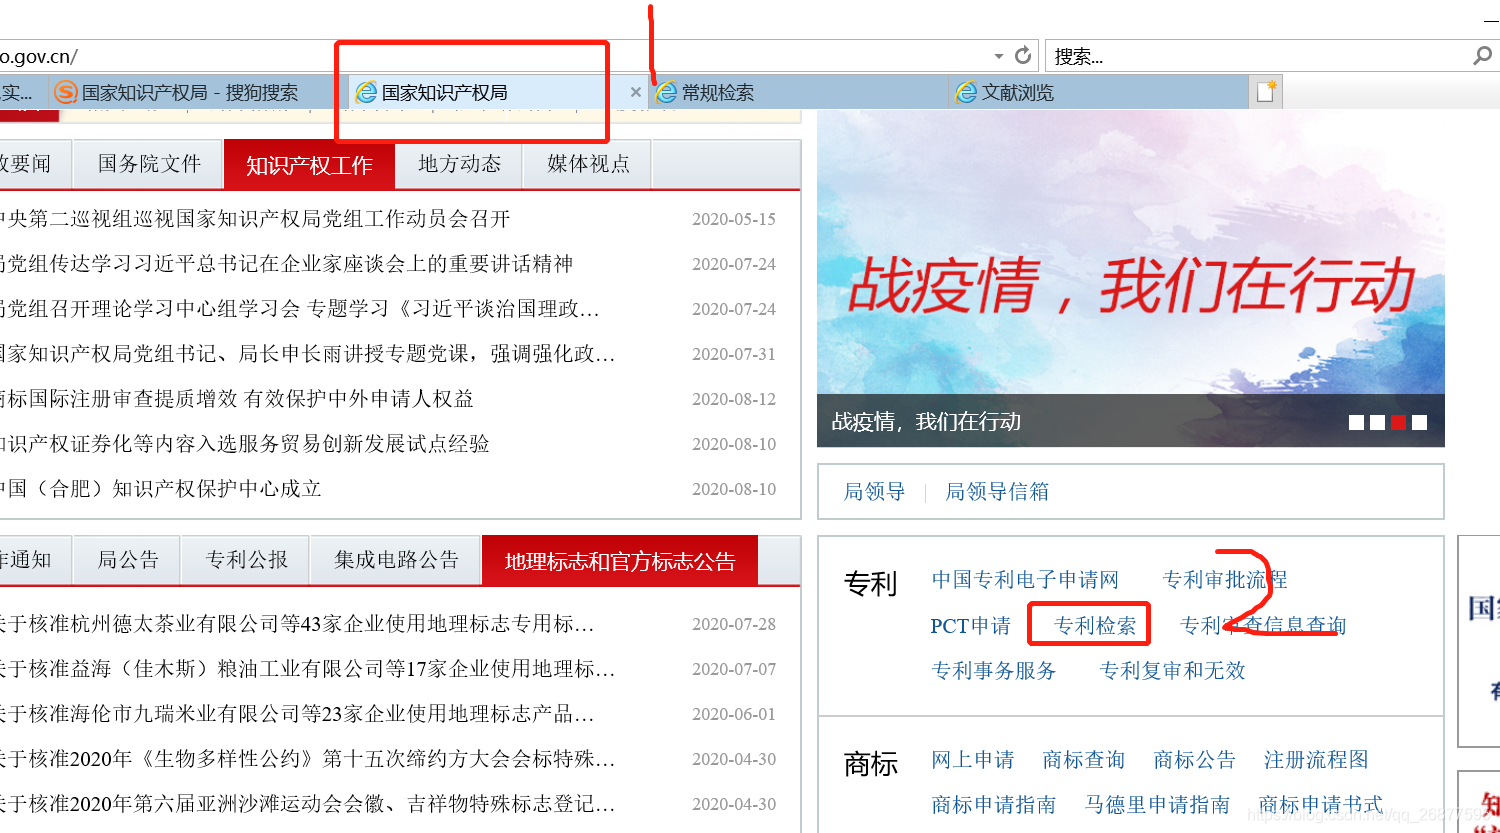
Task: Click the search magnifier icon
Action: point(1482,56)
